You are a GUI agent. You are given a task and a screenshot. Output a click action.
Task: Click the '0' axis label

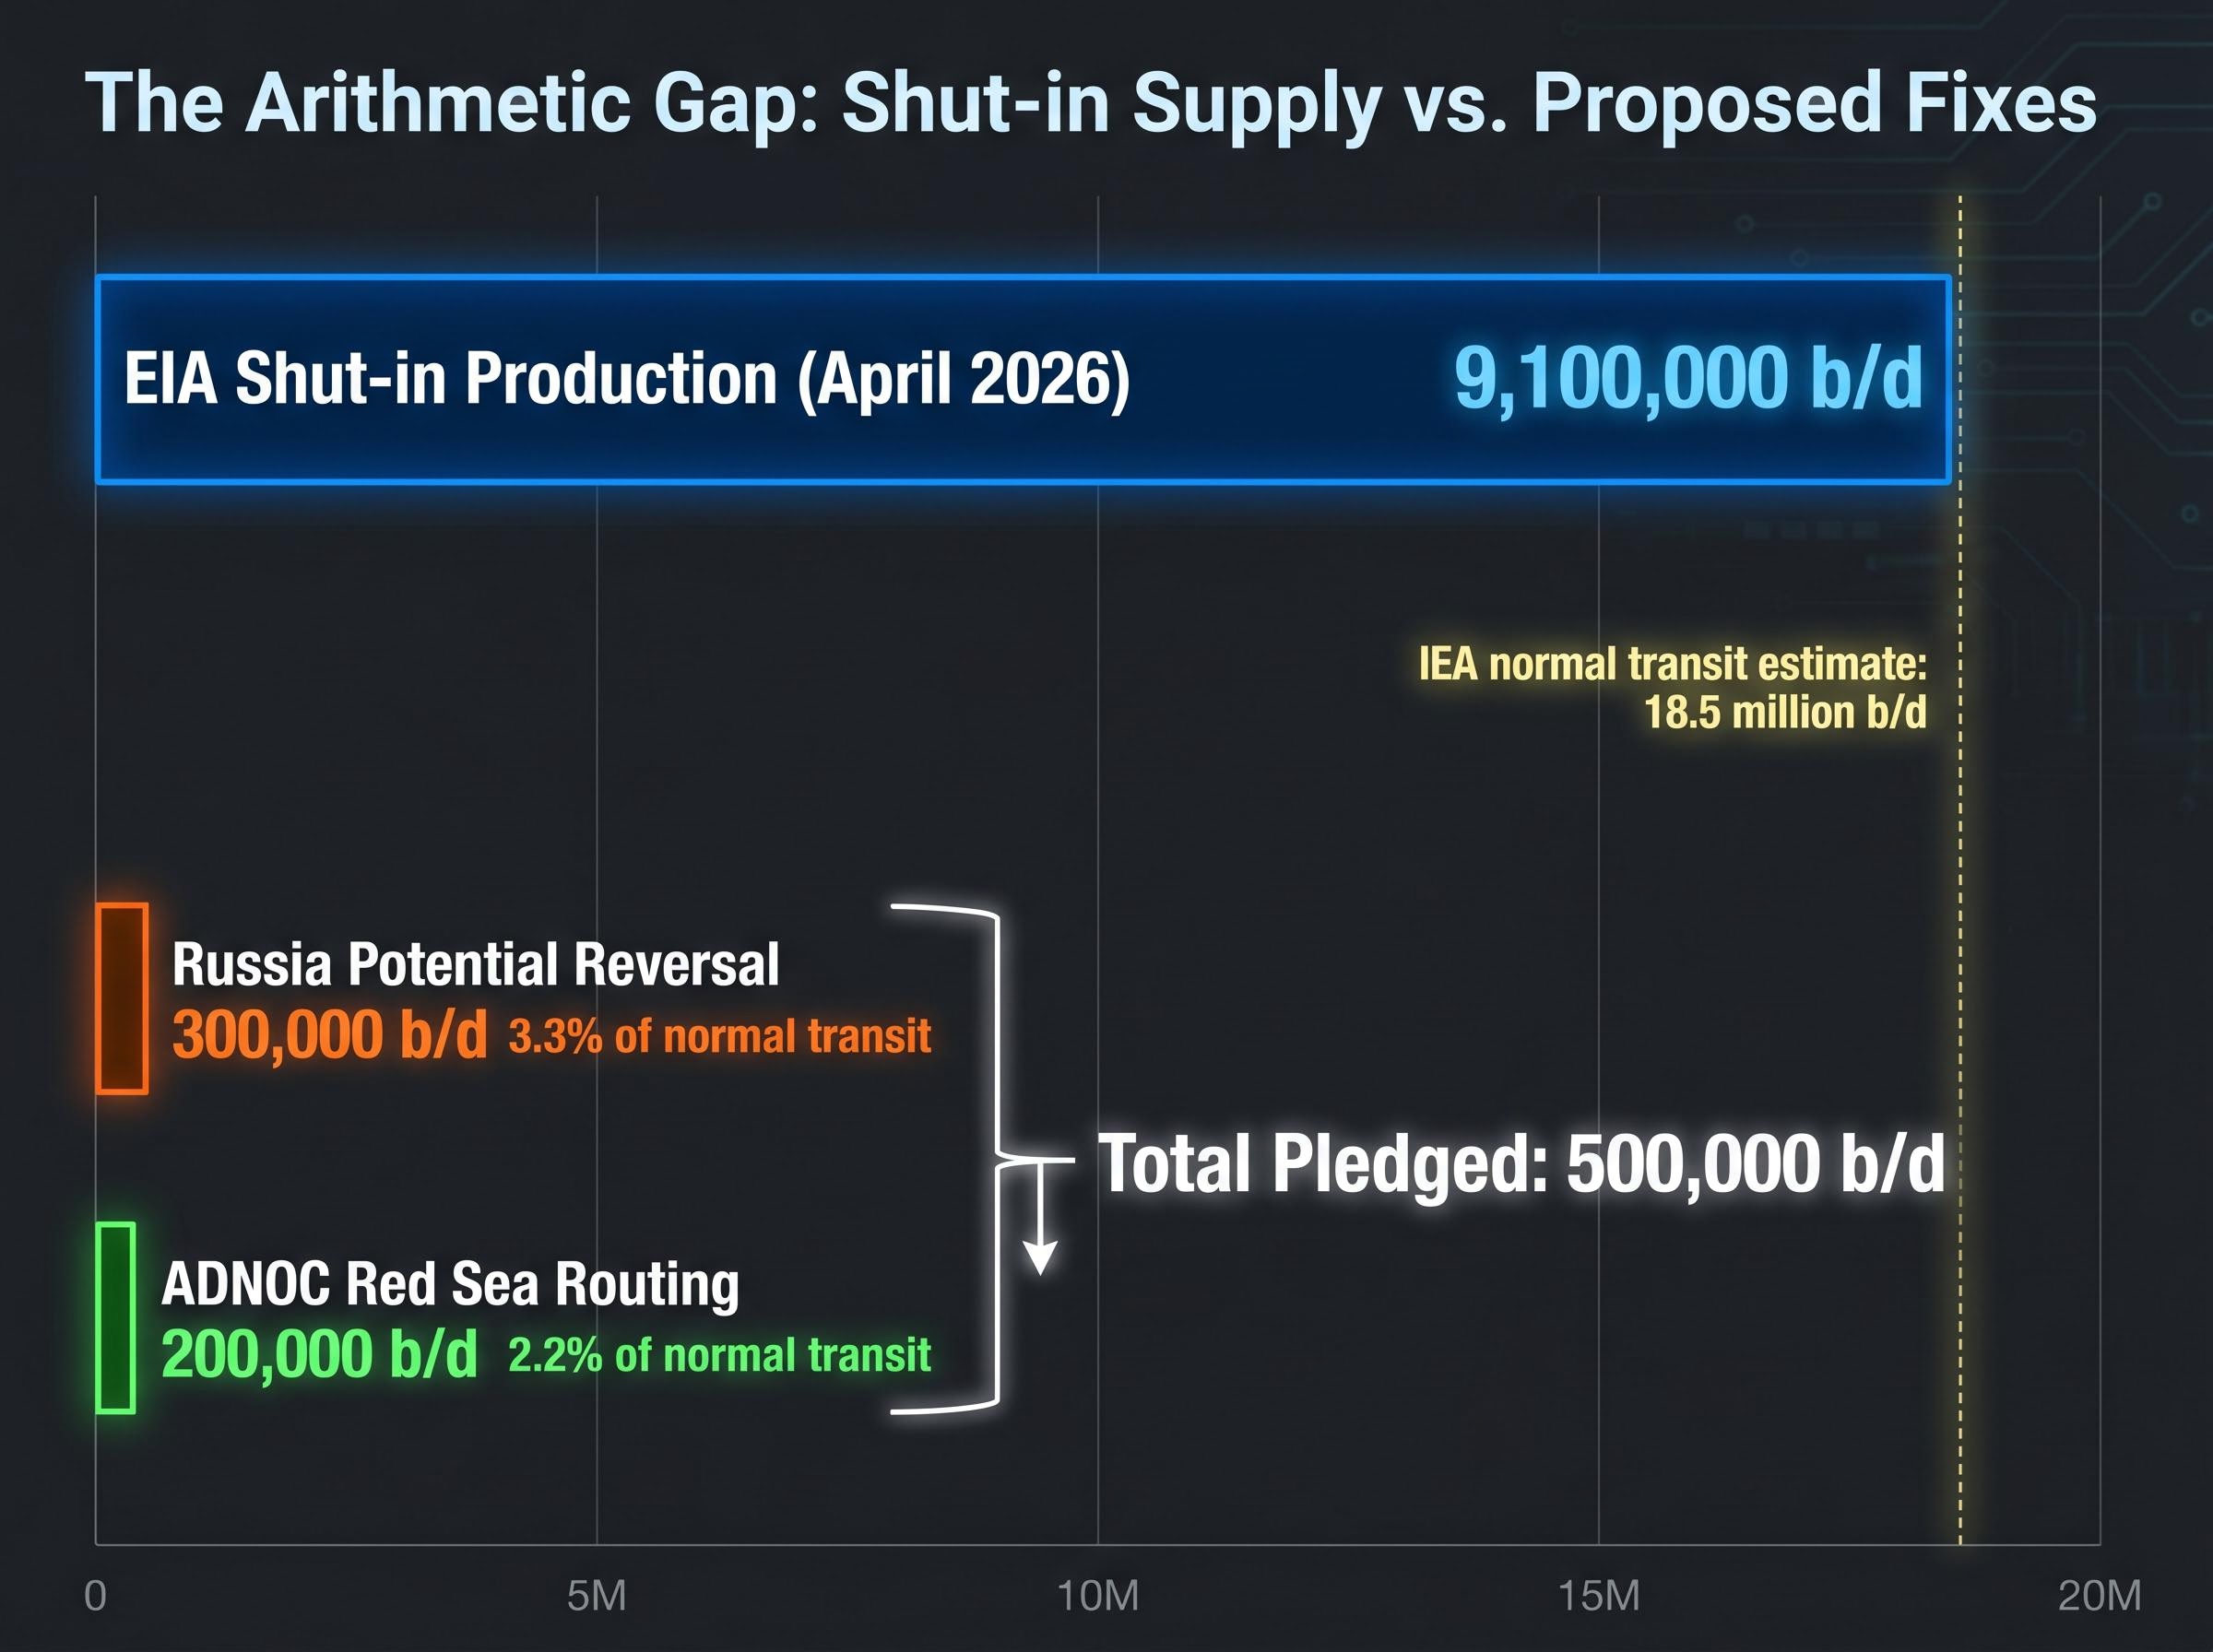95,1597
